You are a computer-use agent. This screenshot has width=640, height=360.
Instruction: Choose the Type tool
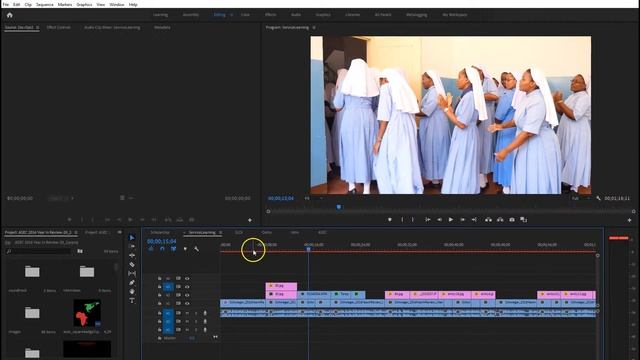[132, 300]
